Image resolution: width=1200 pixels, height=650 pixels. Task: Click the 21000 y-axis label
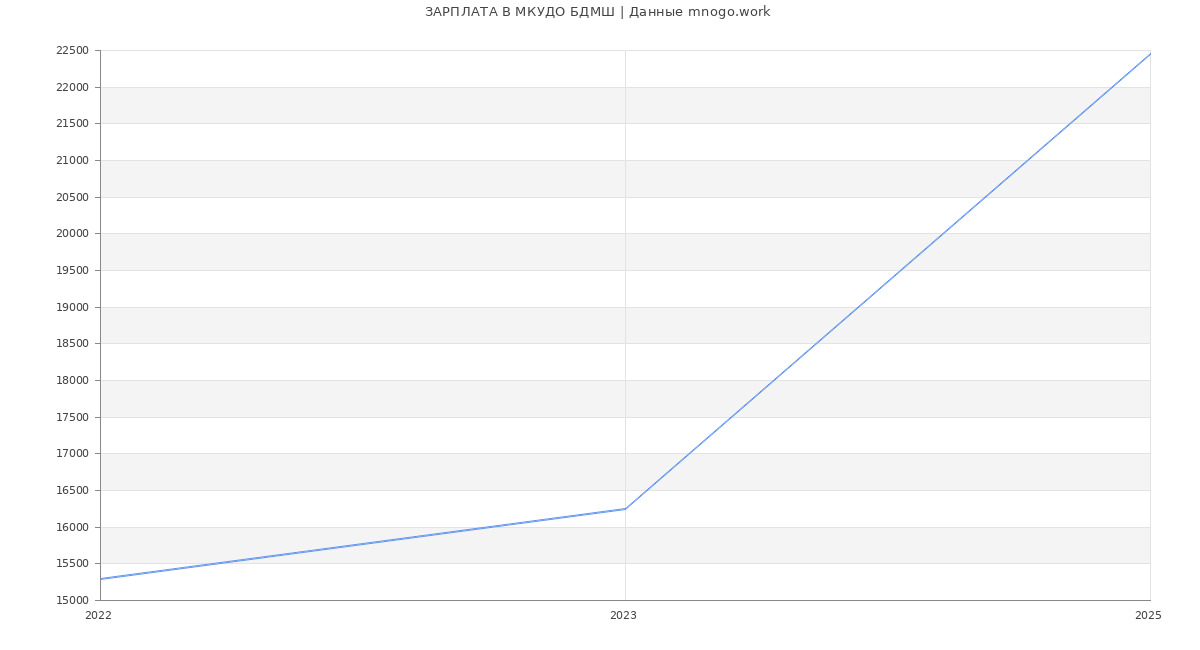(x=72, y=161)
